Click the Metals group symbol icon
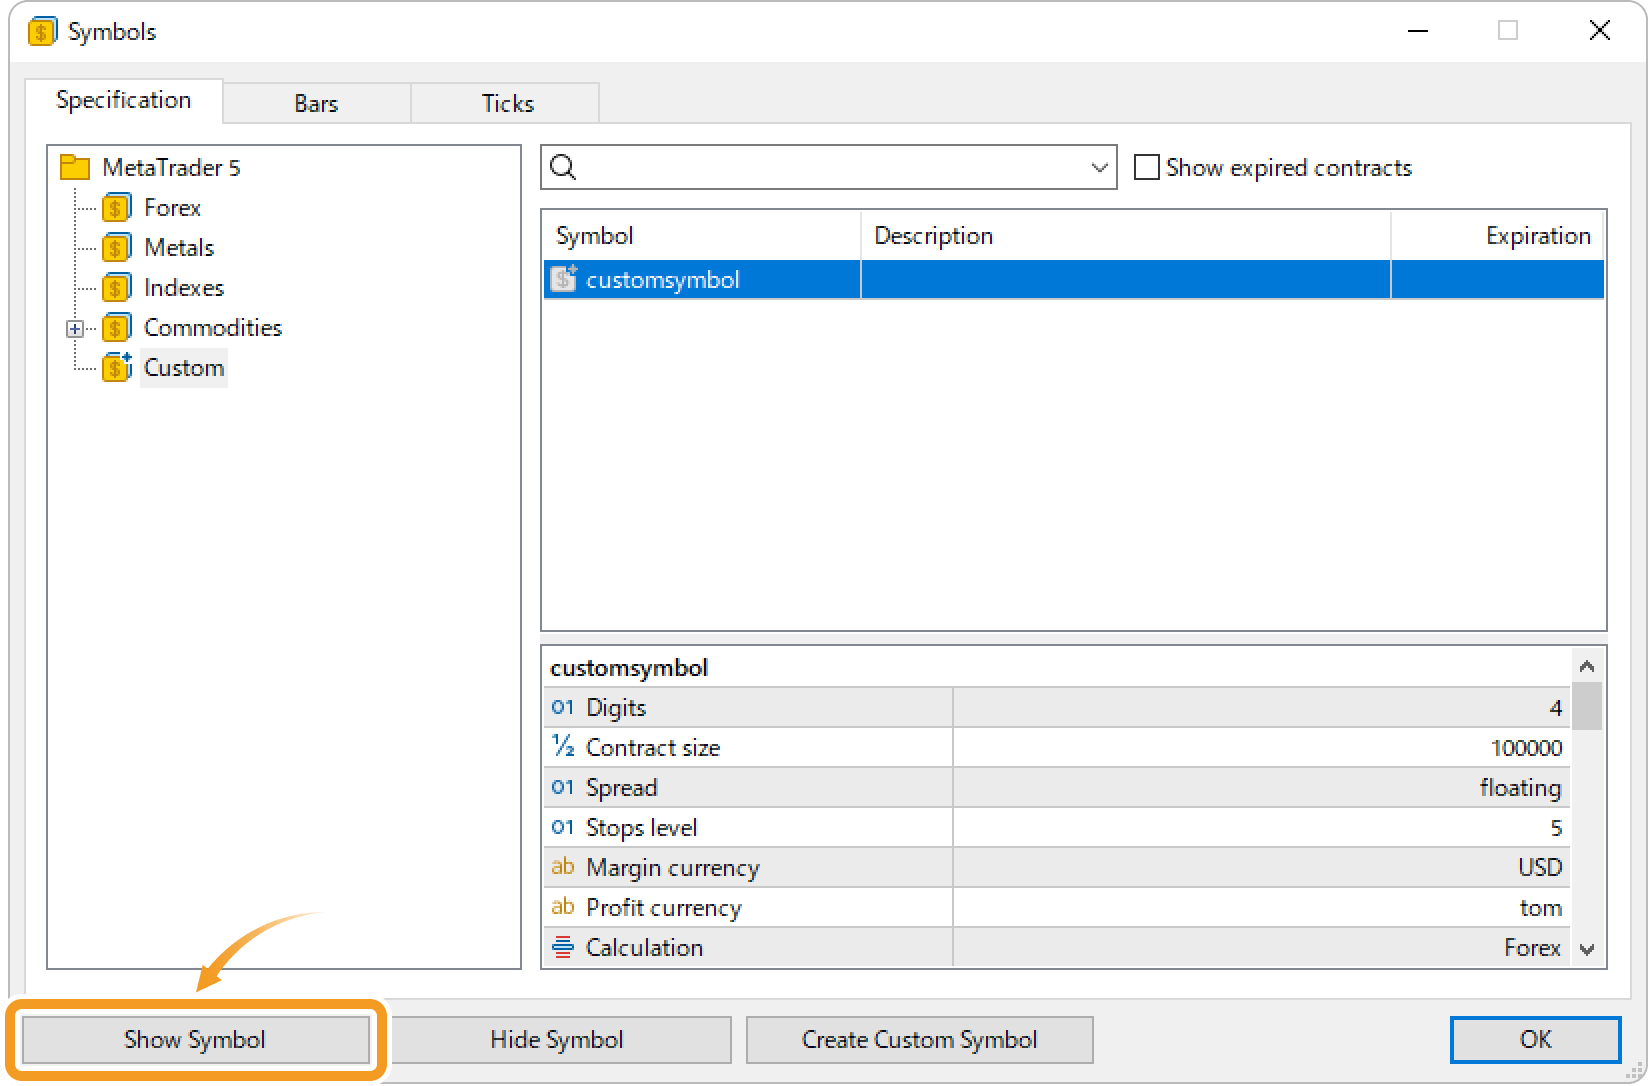Image resolution: width=1648 pixels, height=1086 pixels. [x=116, y=248]
